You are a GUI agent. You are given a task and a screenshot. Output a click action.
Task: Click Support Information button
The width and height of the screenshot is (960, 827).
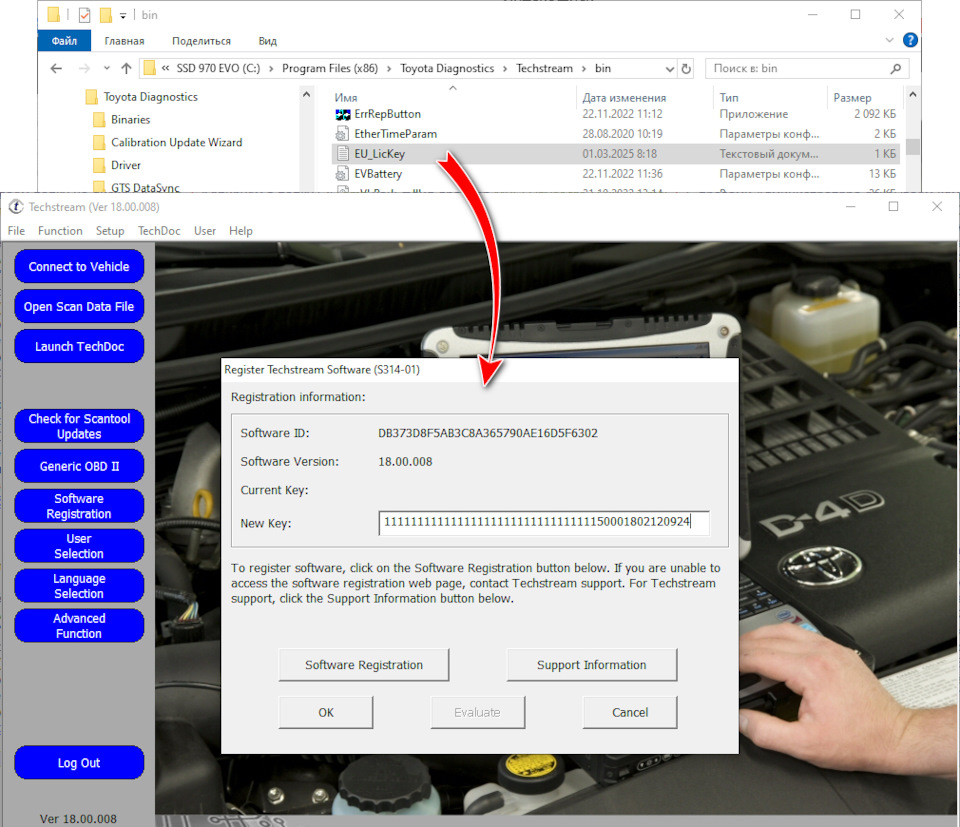point(591,665)
